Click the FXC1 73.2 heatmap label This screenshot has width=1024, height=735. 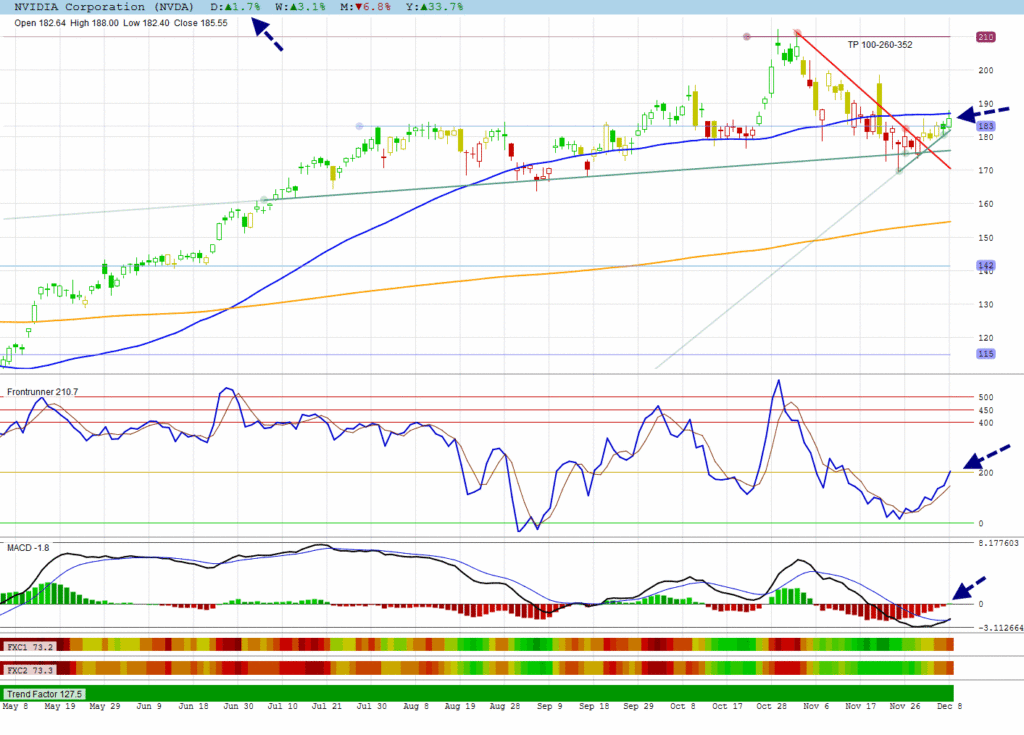29,647
